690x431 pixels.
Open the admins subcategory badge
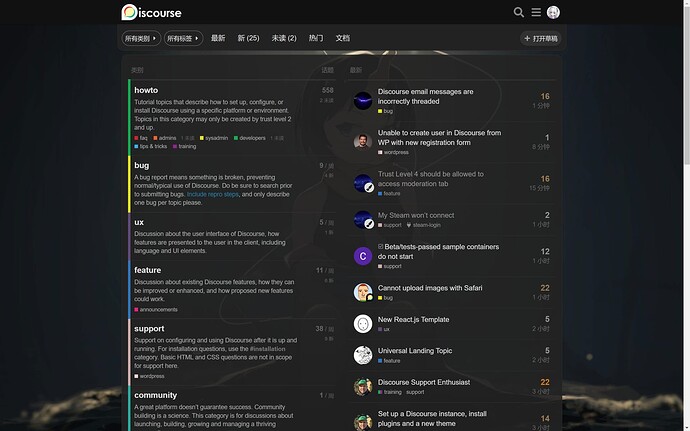165,138
